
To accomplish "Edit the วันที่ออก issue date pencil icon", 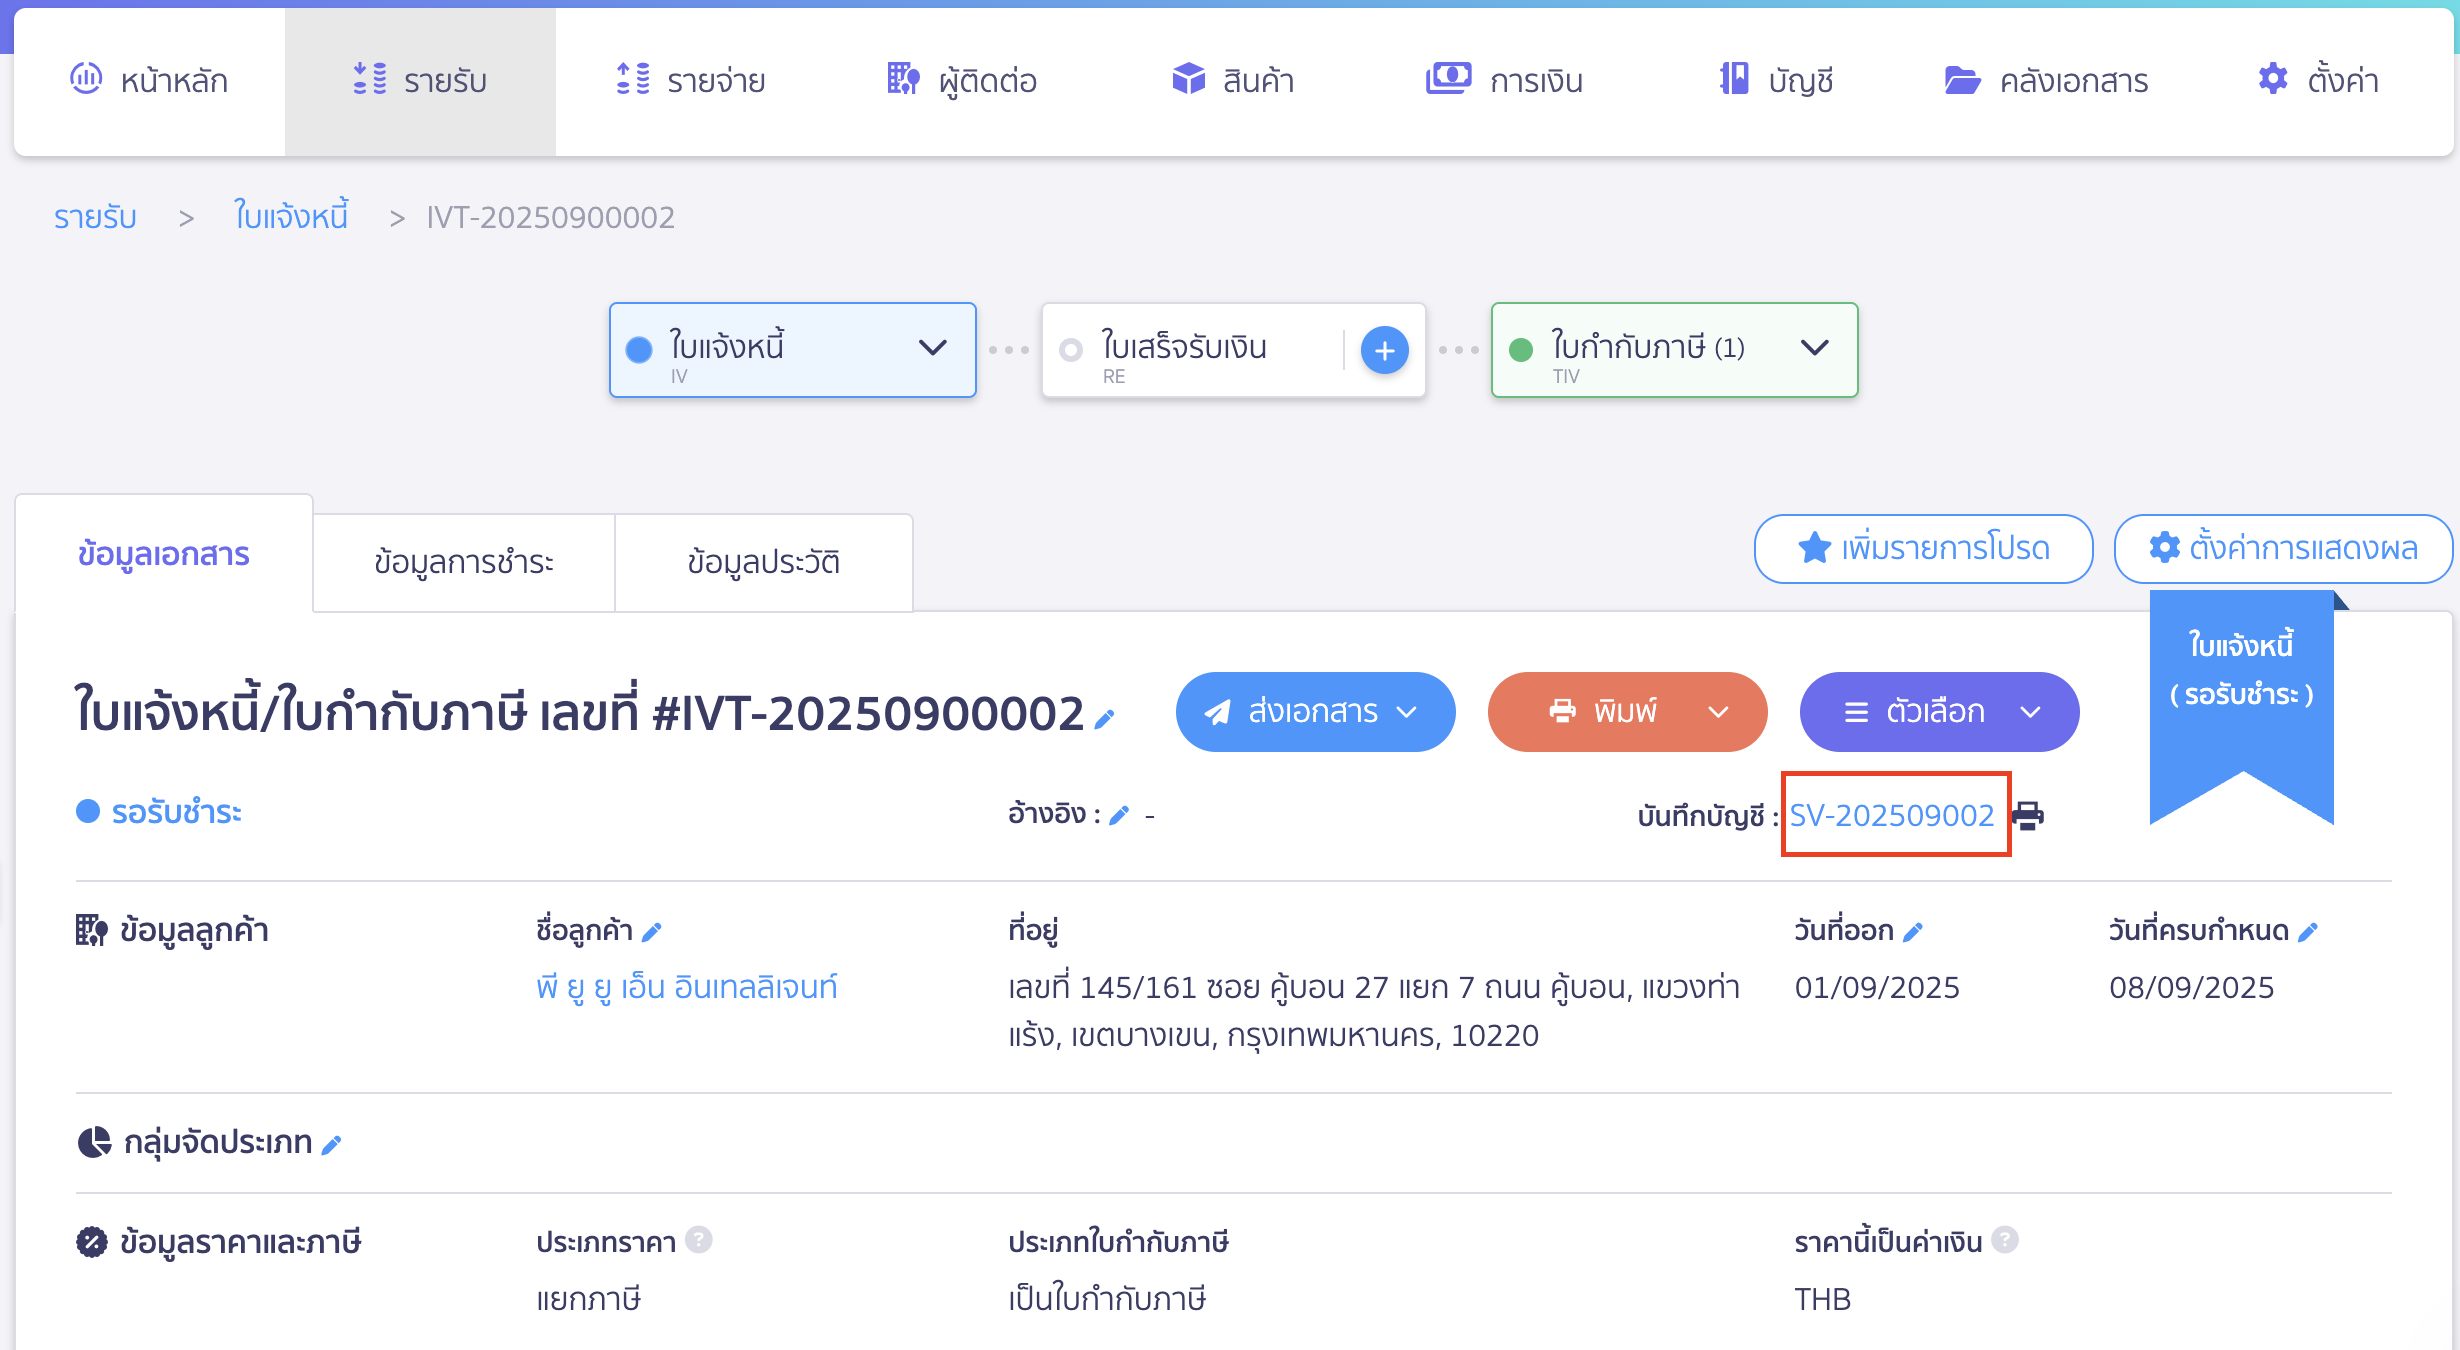I will click(1913, 932).
